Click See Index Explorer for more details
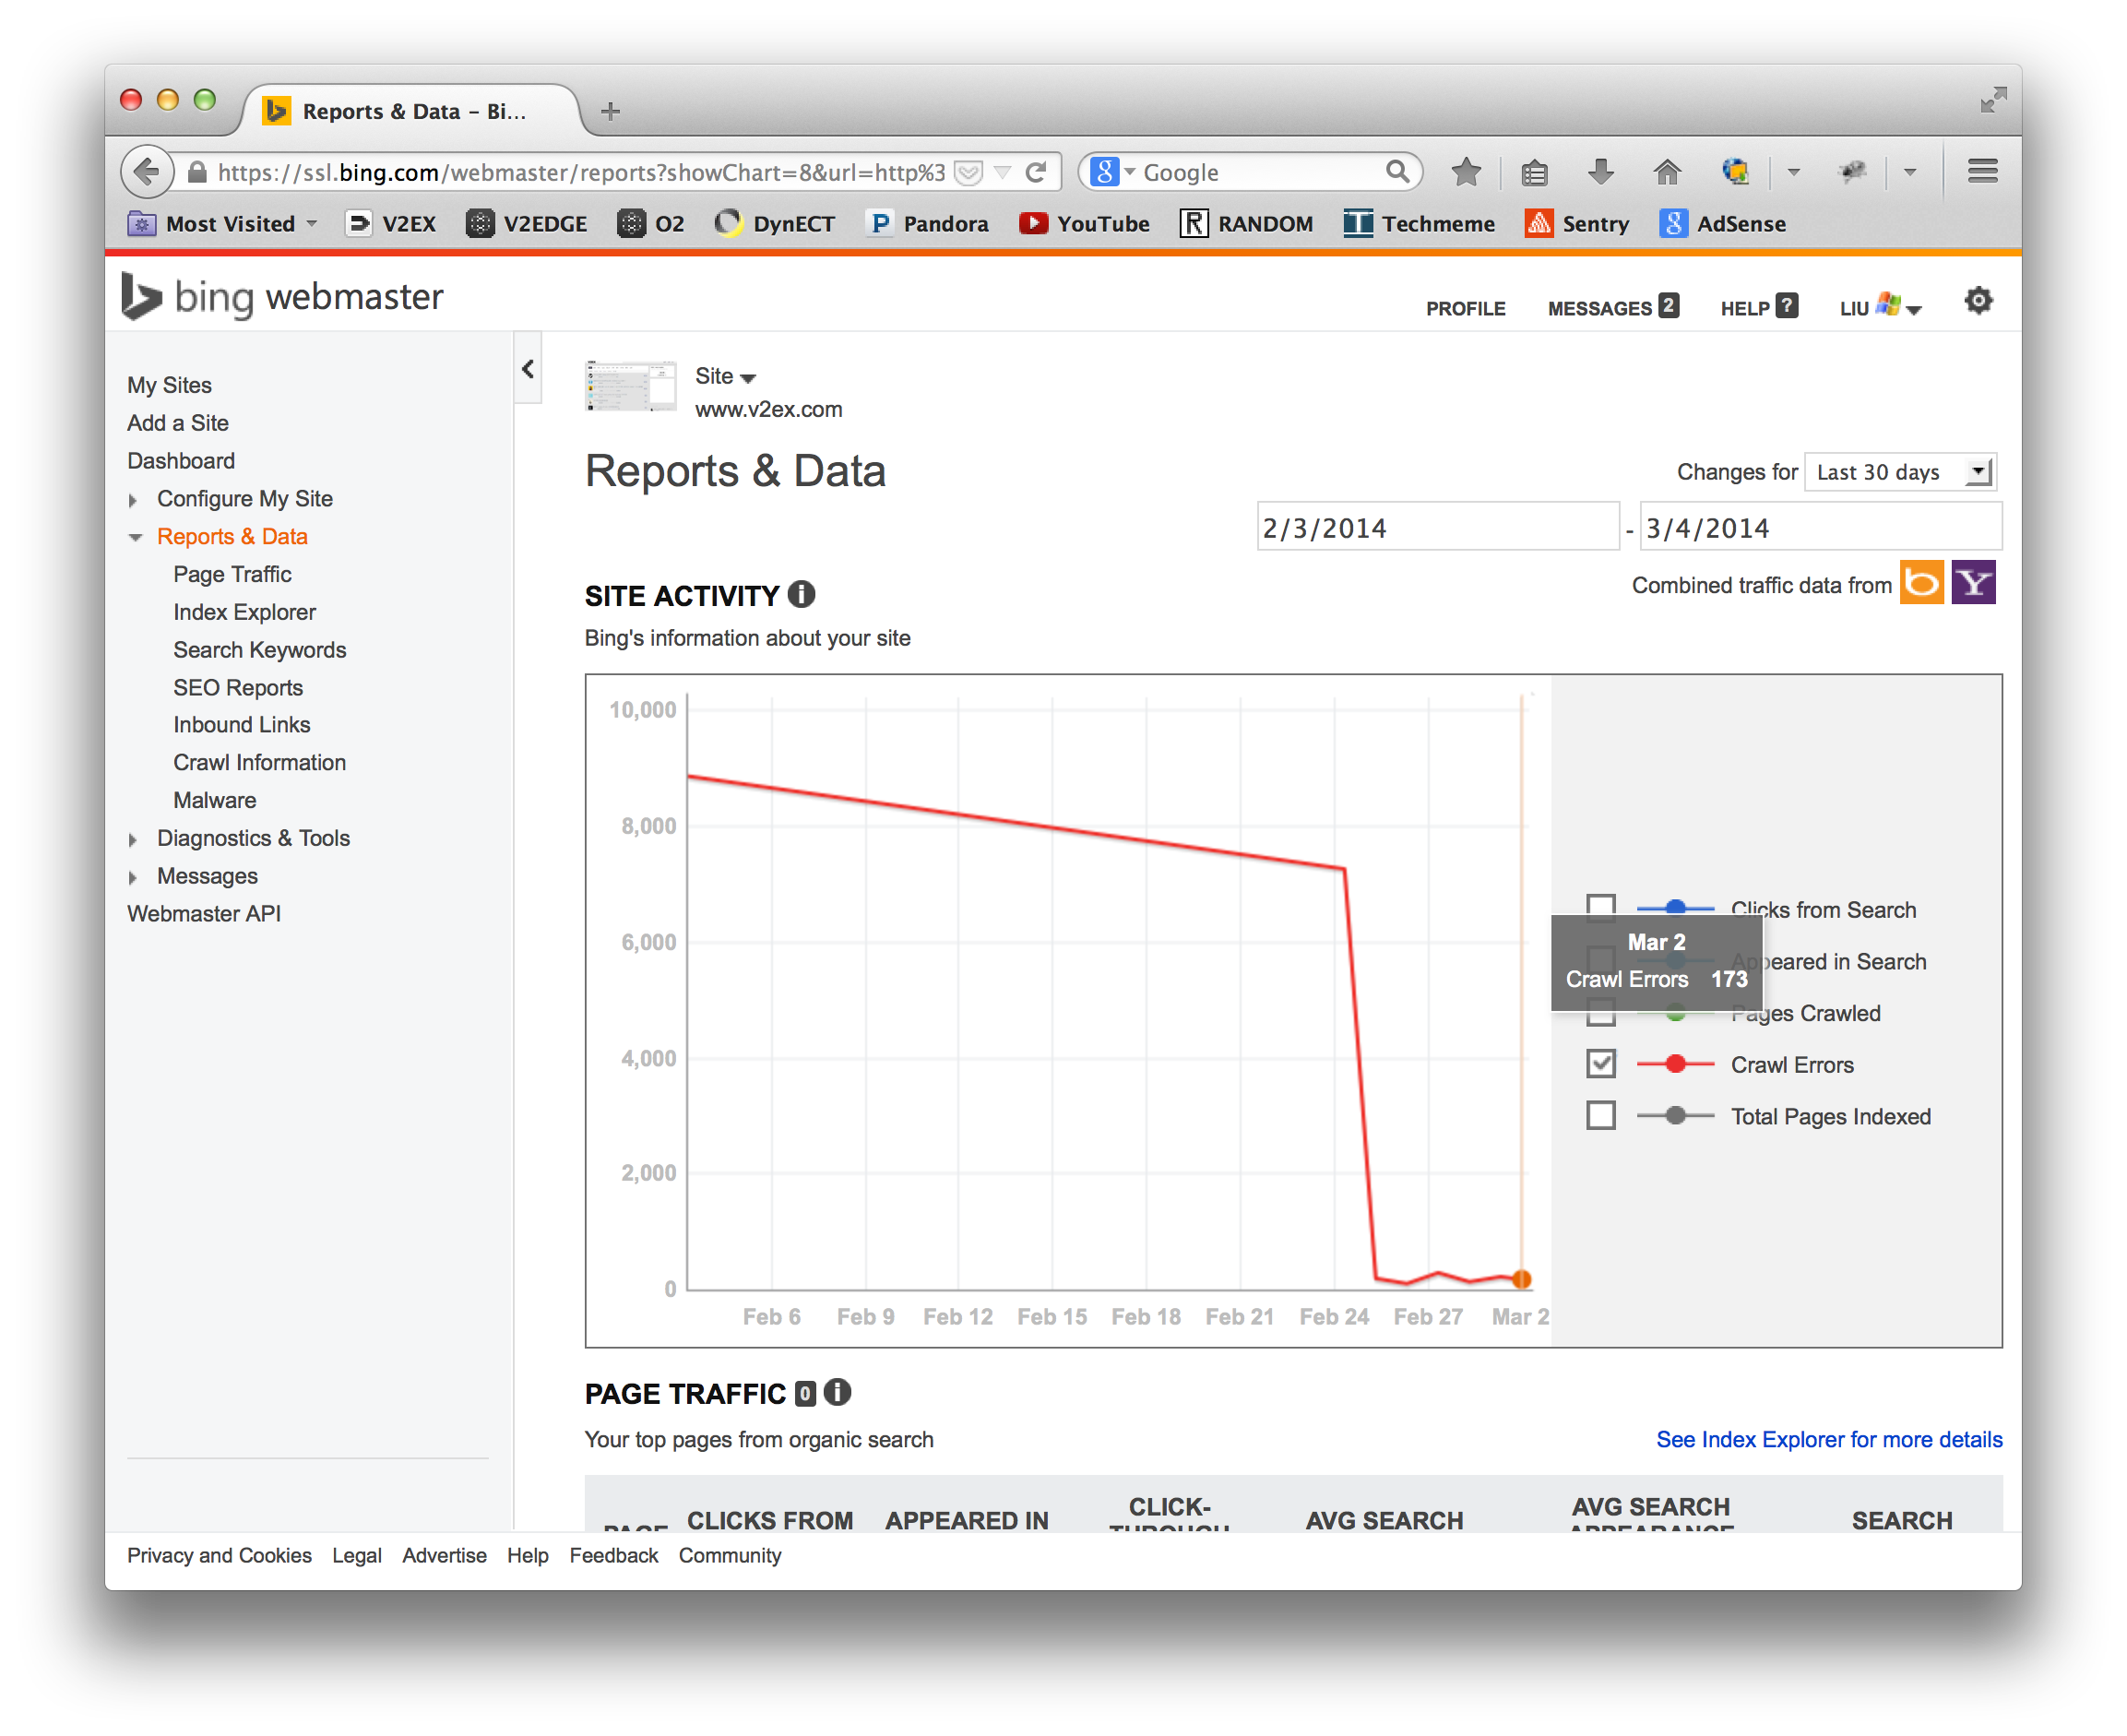Screen dimensions: 2127x1736 [1828, 1439]
